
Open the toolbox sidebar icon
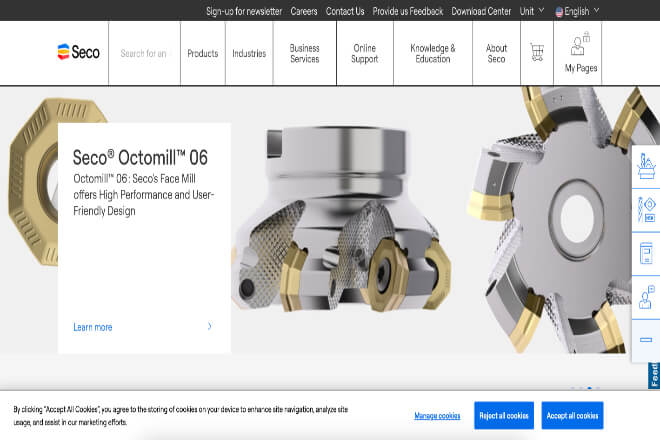pyautogui.click(x=646, y=166)
